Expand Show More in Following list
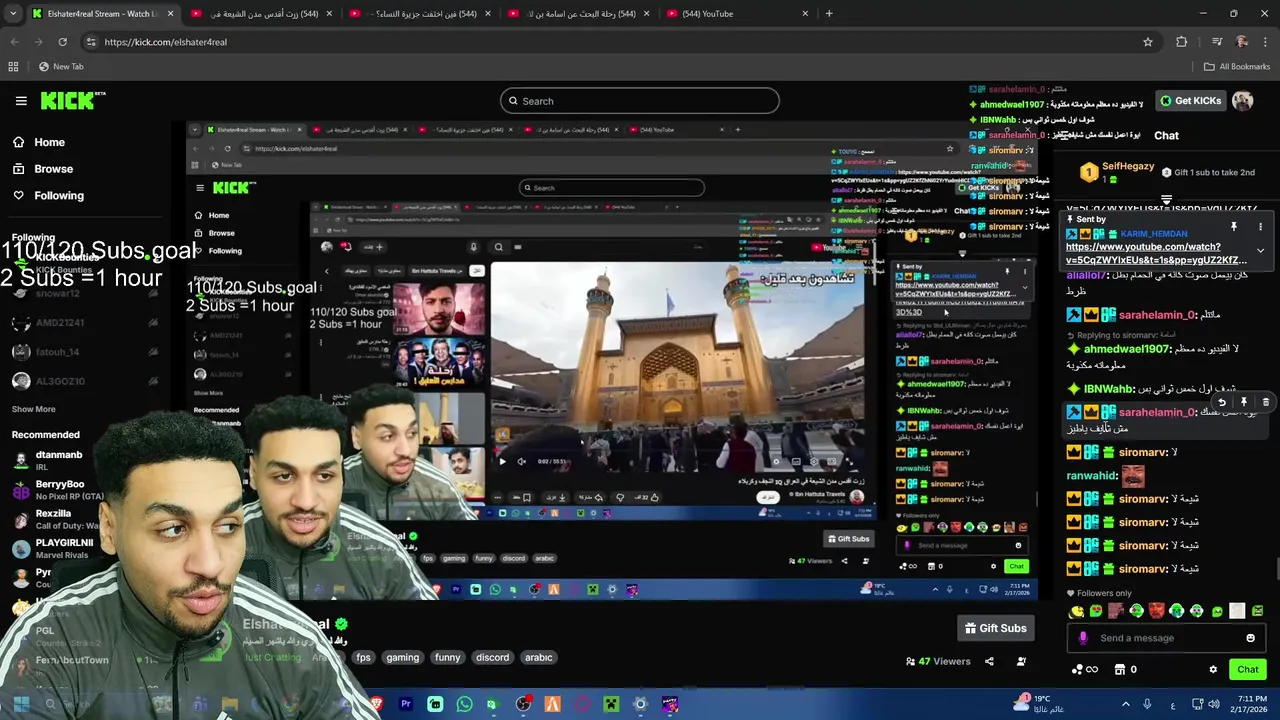Image resolution: width=1280 pixels, height=720 pixels. (x=33, y=409)
